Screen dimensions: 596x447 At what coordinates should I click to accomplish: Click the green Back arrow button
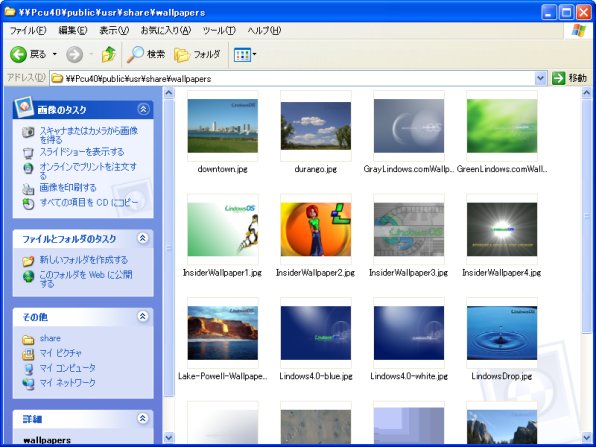(x=18, y=55)
